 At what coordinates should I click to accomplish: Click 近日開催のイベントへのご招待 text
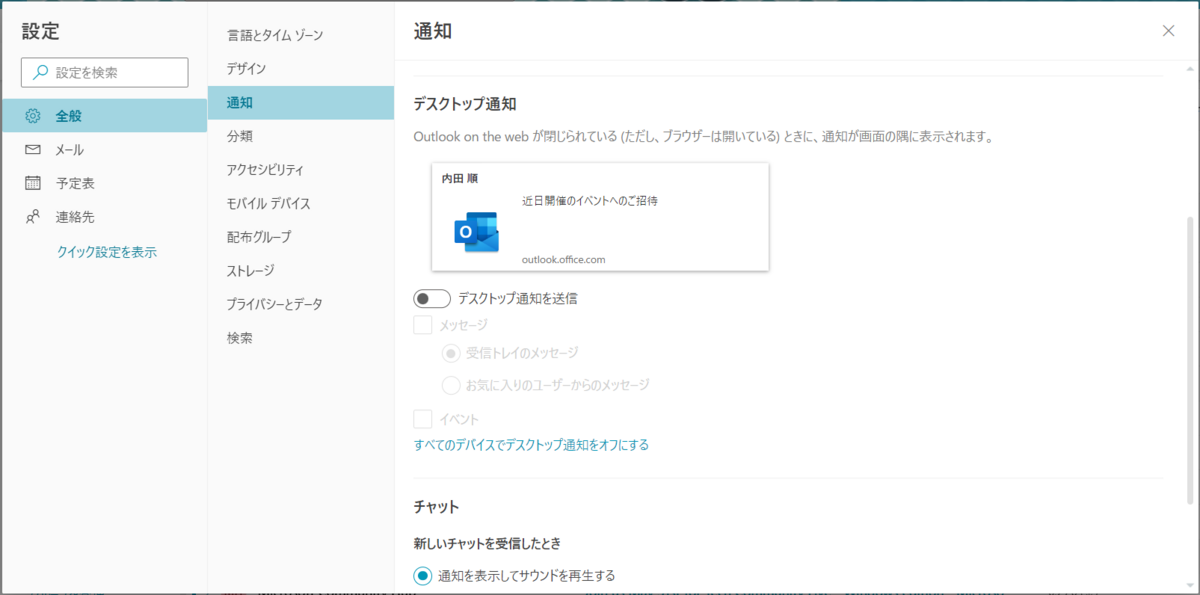(590, 201)
